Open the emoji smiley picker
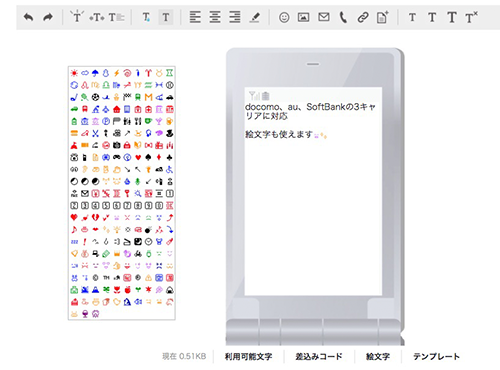The height and width of the screenshot is (370, 500). tap(284, 17)
